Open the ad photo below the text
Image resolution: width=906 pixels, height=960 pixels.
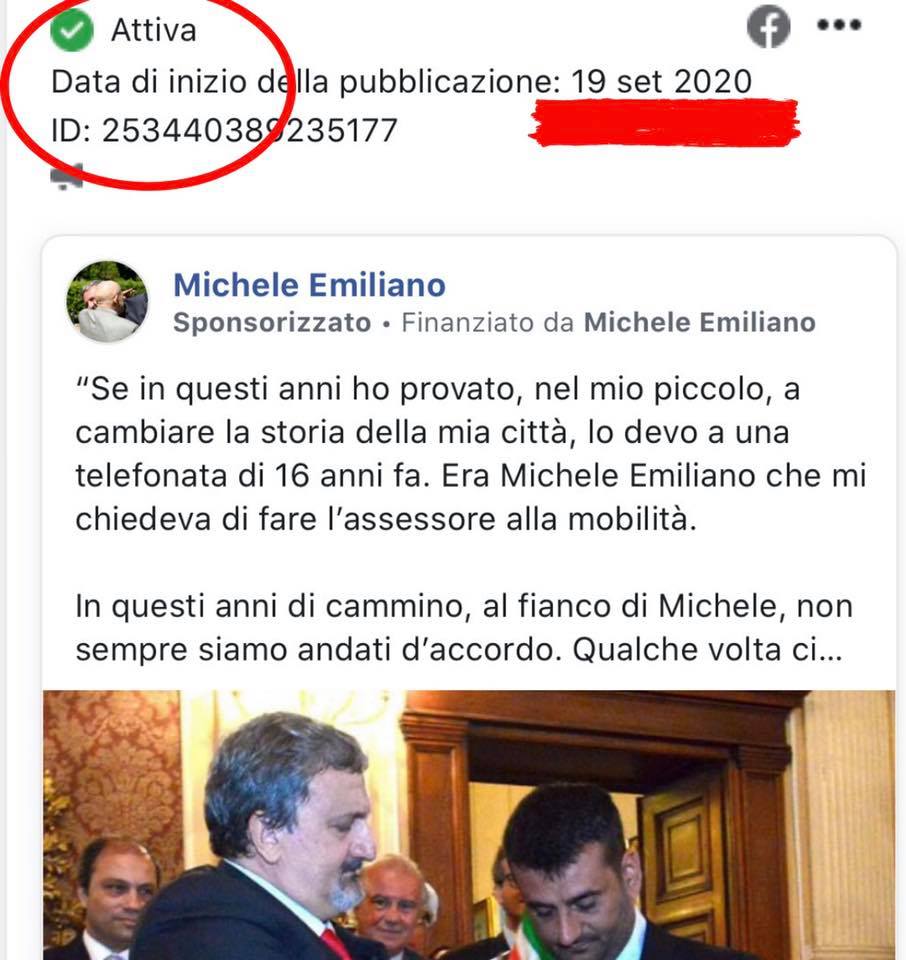tap(469, 825)
